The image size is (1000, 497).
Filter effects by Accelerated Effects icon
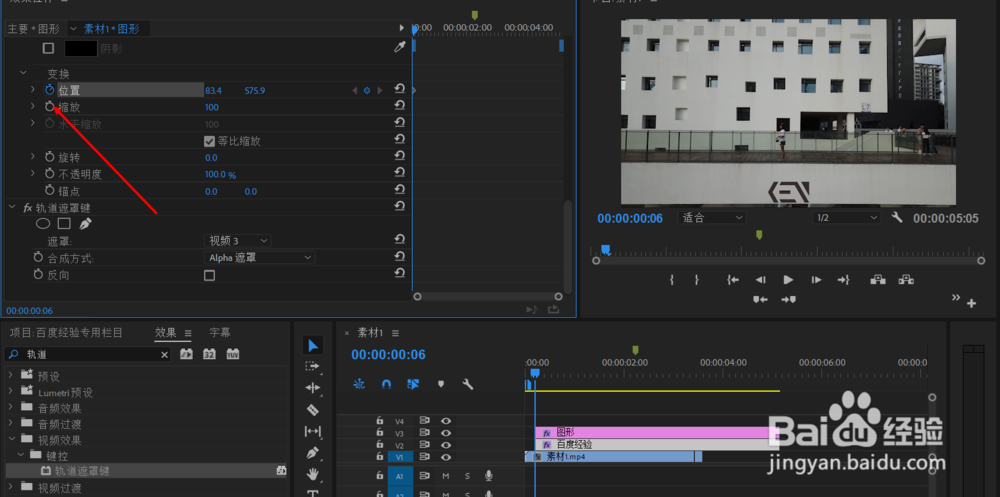point(186,354)
